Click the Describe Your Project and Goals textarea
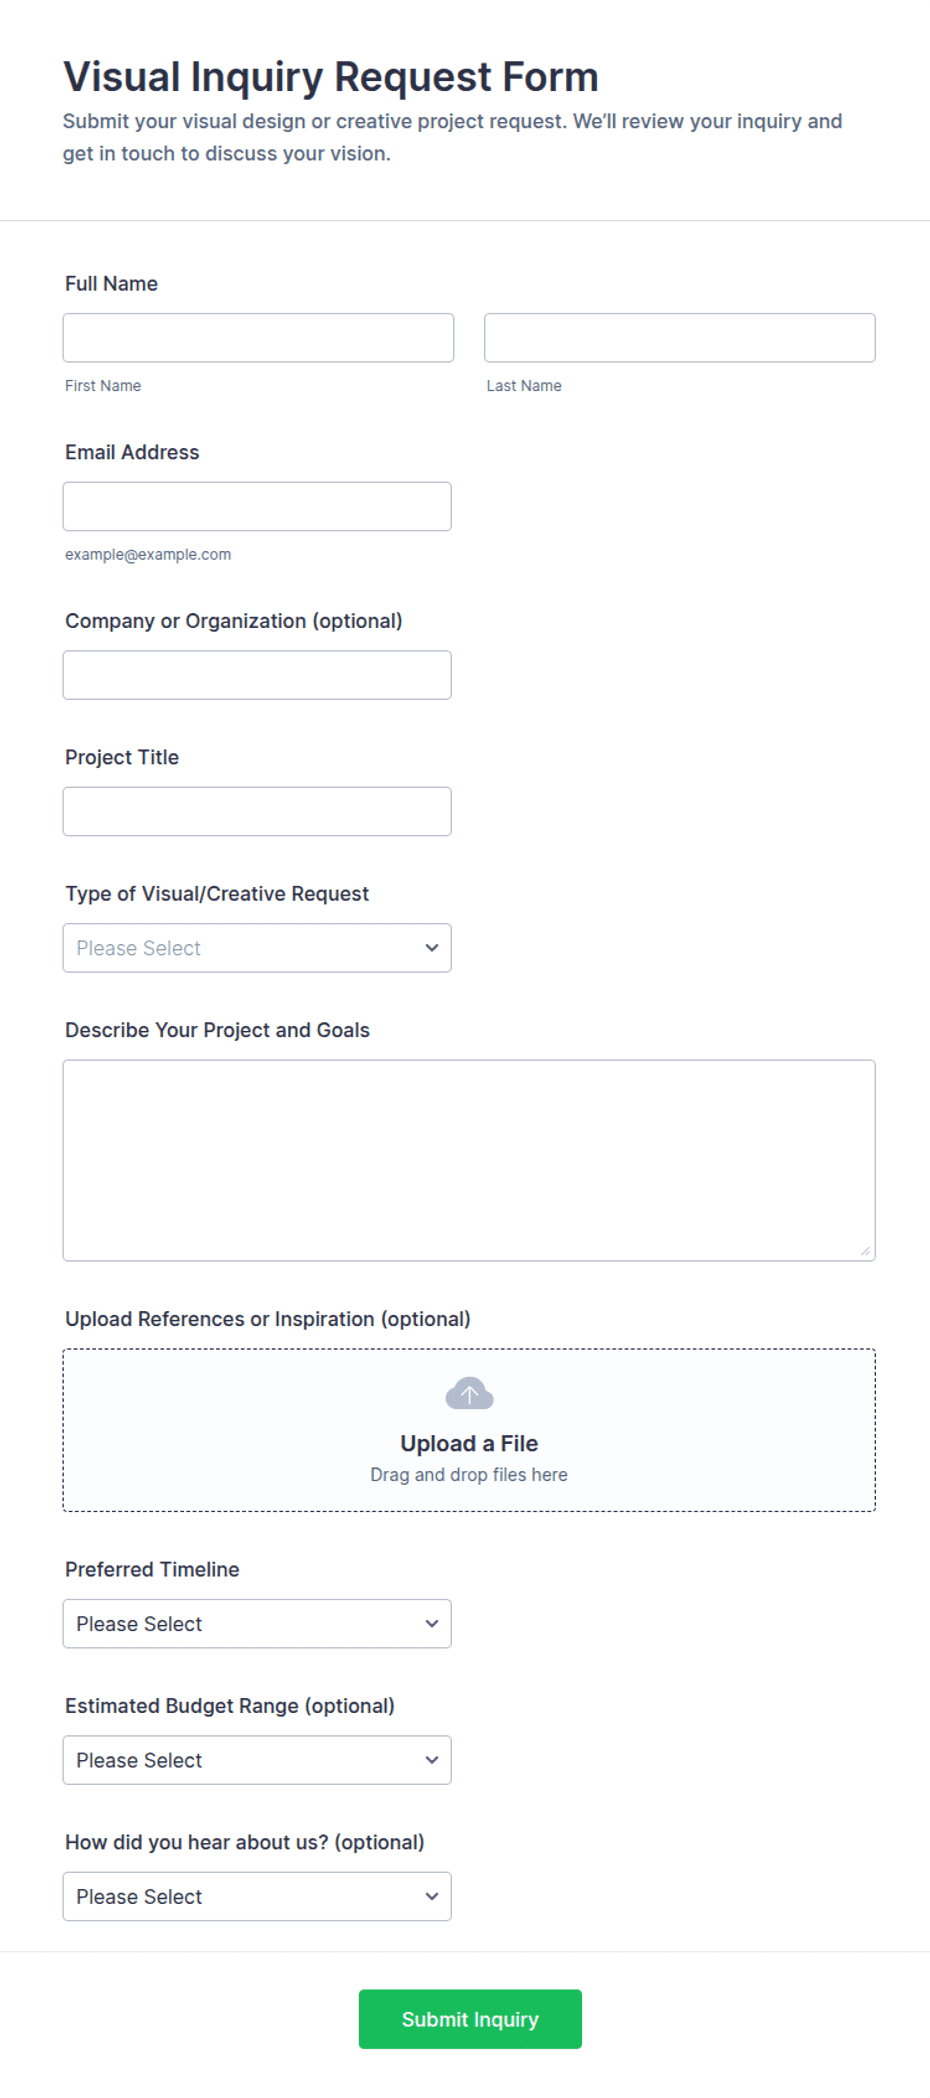Screen dimensions: 930x2098 [469, 1160]
